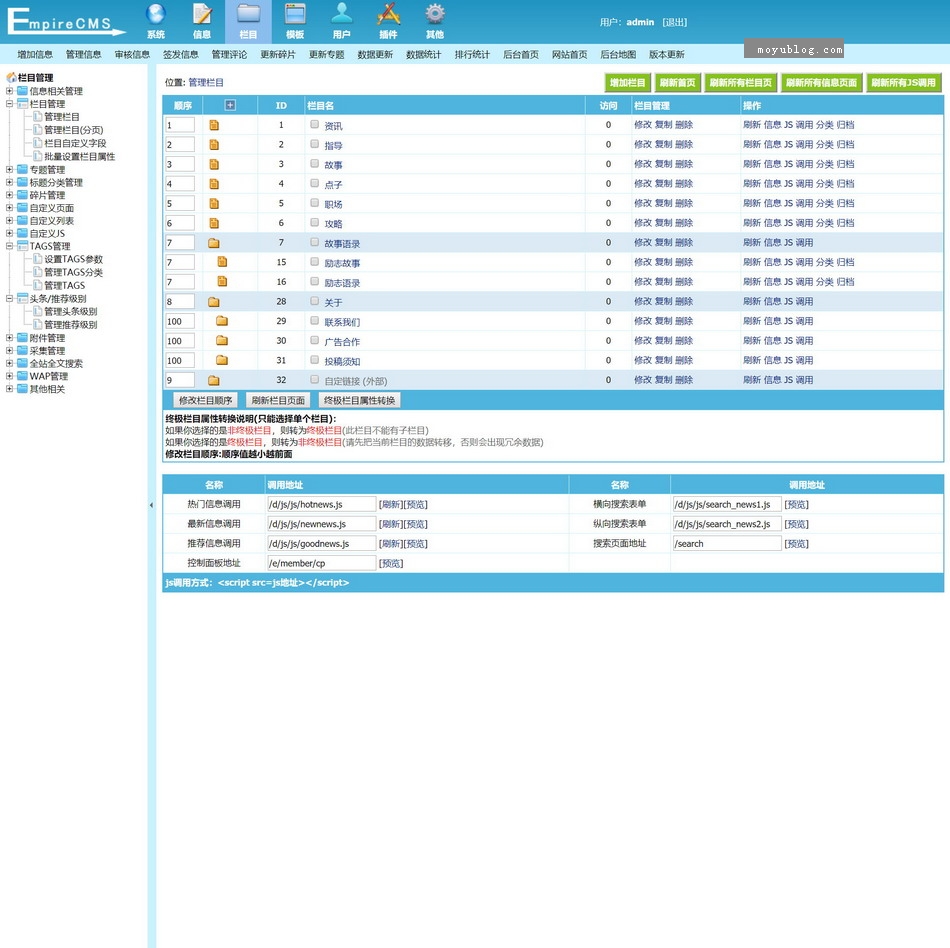Image resolution: width=950 pixels, height=948 pixels.
Task: Expand the 附件管理 tree node
Action: pos(10,337)
